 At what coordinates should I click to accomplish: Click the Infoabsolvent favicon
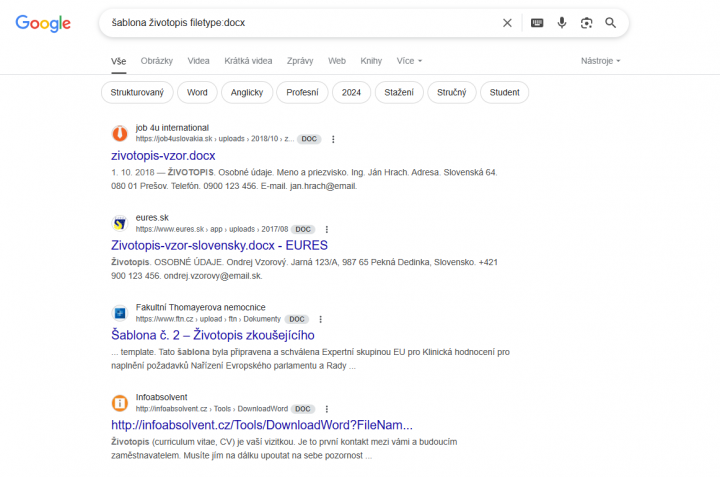pos(120,403)
